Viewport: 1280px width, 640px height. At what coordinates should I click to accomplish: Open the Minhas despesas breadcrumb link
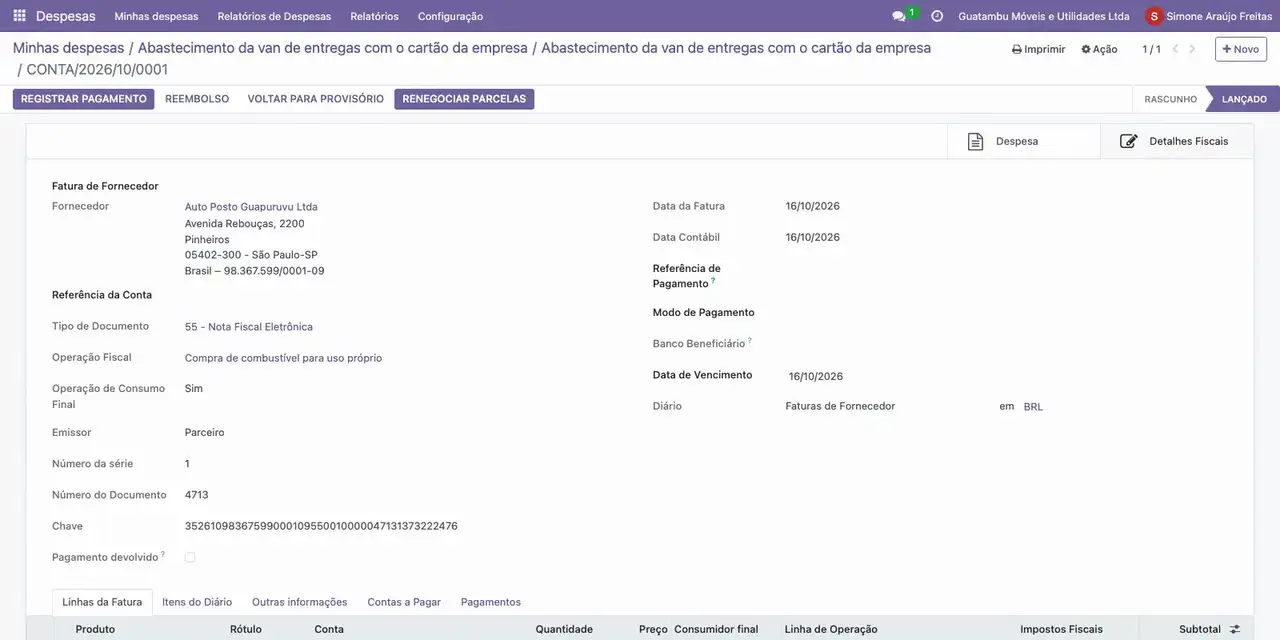click(x=68, y=48)
